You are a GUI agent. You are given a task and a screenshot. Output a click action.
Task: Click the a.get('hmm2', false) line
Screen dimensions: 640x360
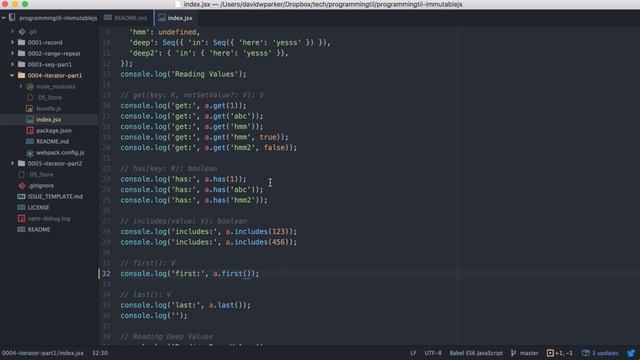pyautogui.click(x=209, y=148)
